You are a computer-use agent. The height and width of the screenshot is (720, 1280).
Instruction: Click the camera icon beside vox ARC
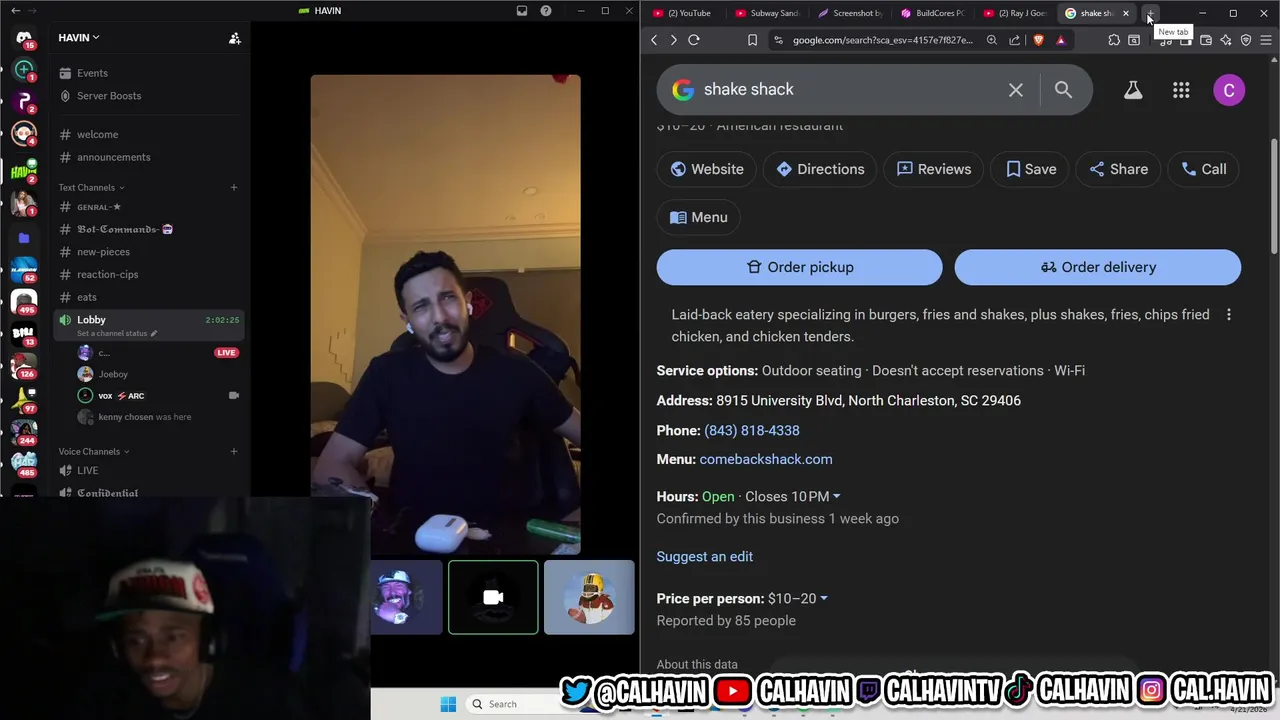[x=234, y=395]
